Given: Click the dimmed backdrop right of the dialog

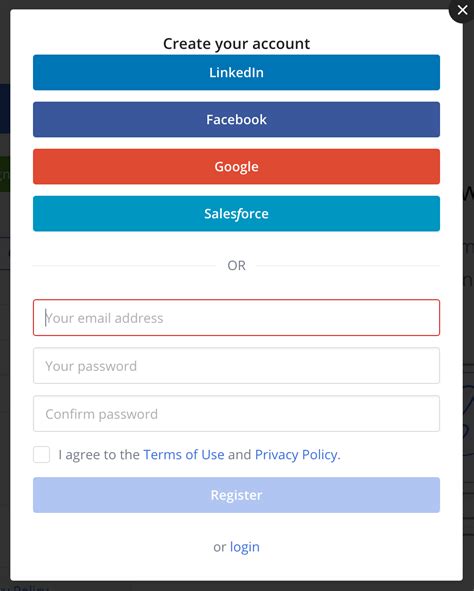Looking at the screenshot, I should pyautogui.click(x=468, y=302).
